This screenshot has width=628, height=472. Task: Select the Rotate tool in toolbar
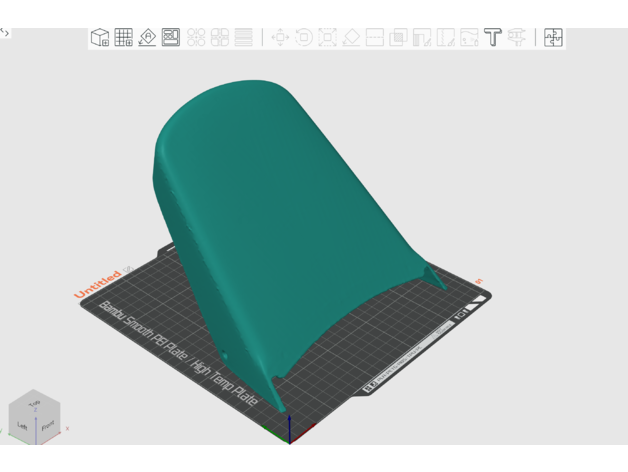tap(304, 38)
